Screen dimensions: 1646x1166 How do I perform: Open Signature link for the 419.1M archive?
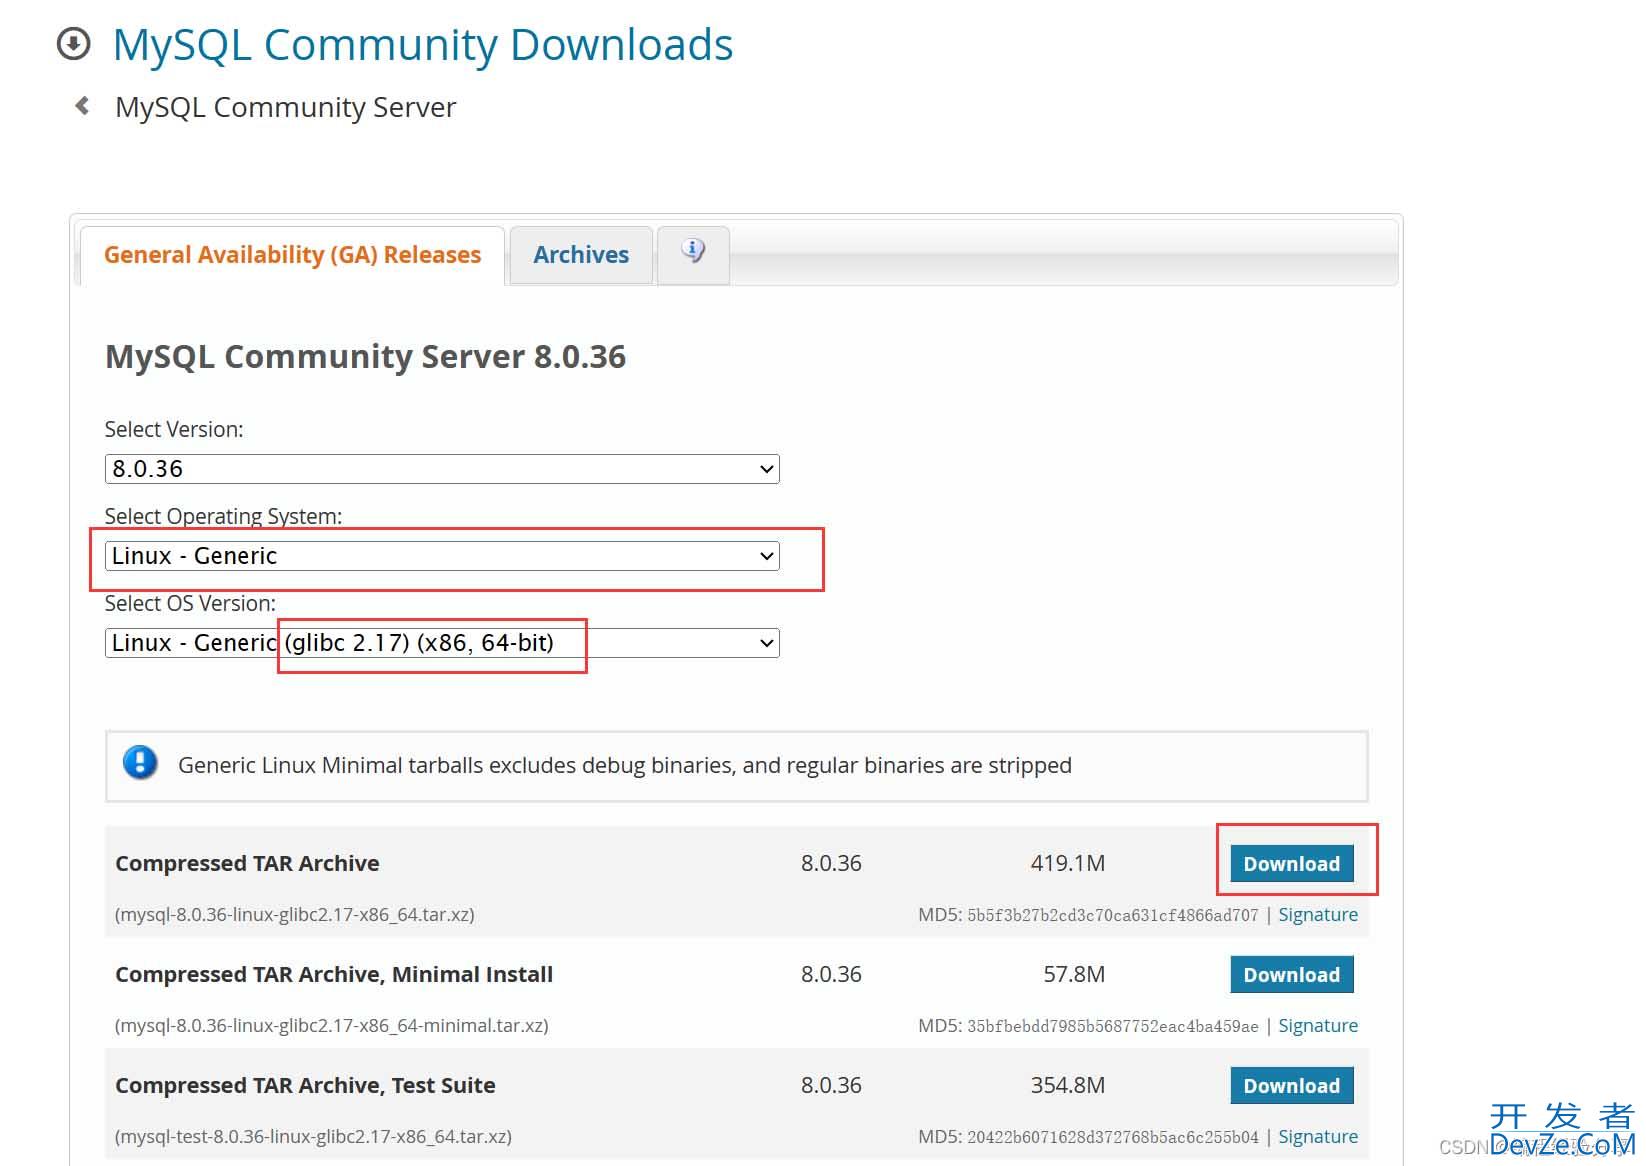(x=1318, y=915)
